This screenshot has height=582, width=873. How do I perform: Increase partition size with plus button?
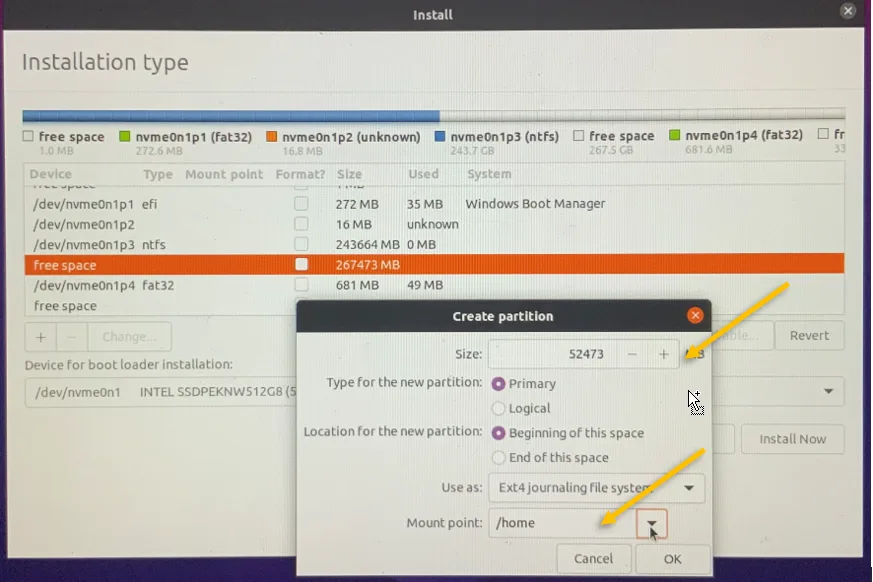663,354
